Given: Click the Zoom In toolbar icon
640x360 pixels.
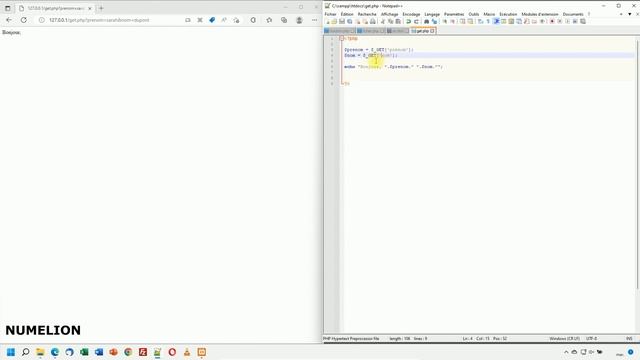Looking at the screenshot, I should [x=445, y=21].
